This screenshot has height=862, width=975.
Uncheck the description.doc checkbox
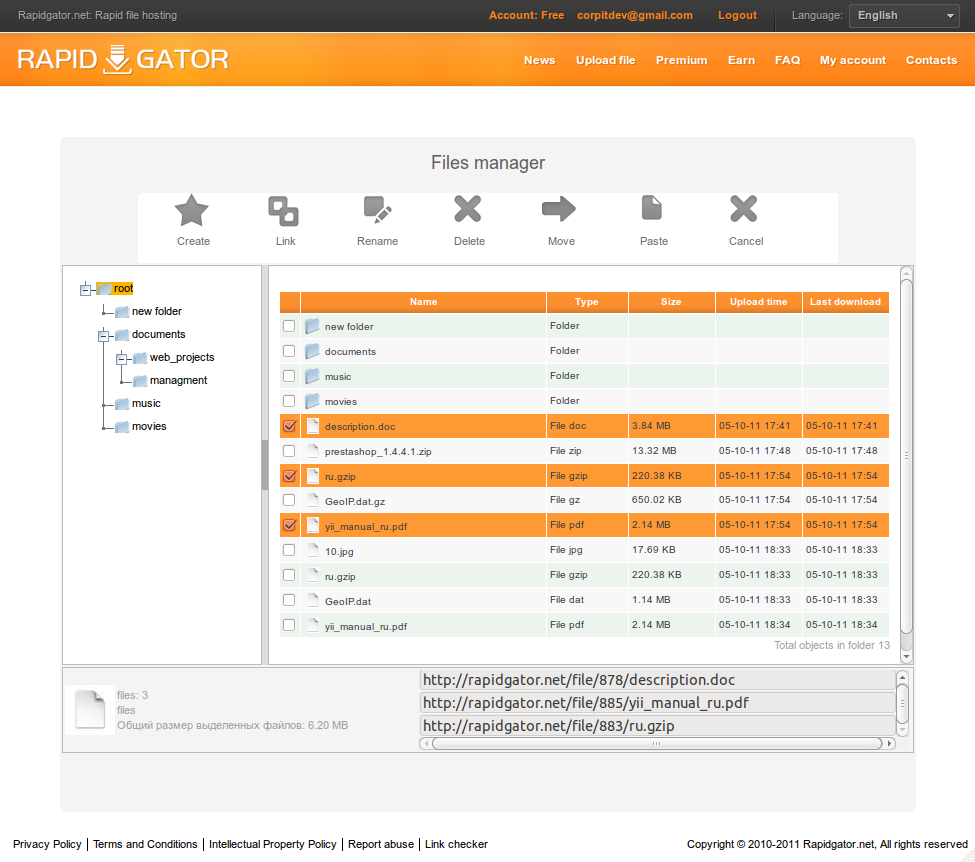[289, 426]
